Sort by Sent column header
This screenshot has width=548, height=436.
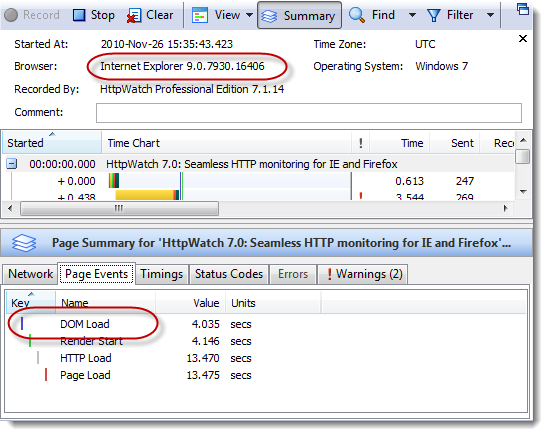[455, 143]
